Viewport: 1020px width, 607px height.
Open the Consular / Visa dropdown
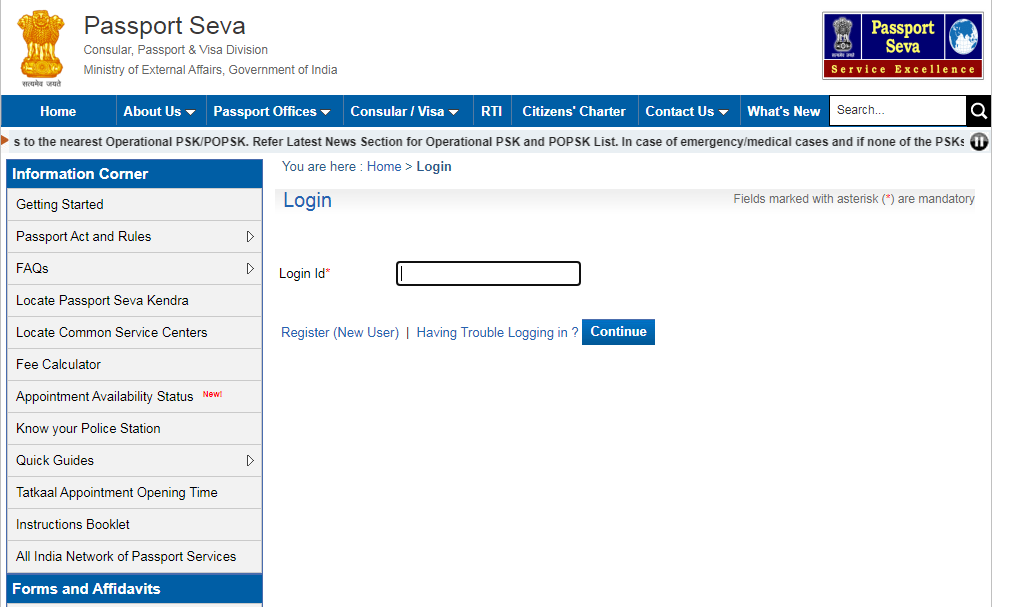(x=401, y=110)
